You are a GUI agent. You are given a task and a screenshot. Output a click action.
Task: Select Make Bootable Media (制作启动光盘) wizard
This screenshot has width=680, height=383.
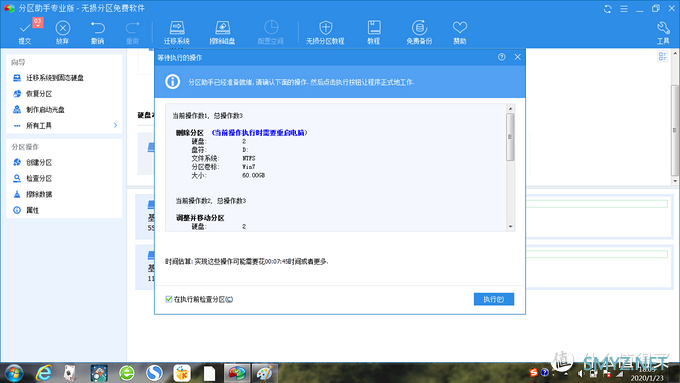coord(46,110)
